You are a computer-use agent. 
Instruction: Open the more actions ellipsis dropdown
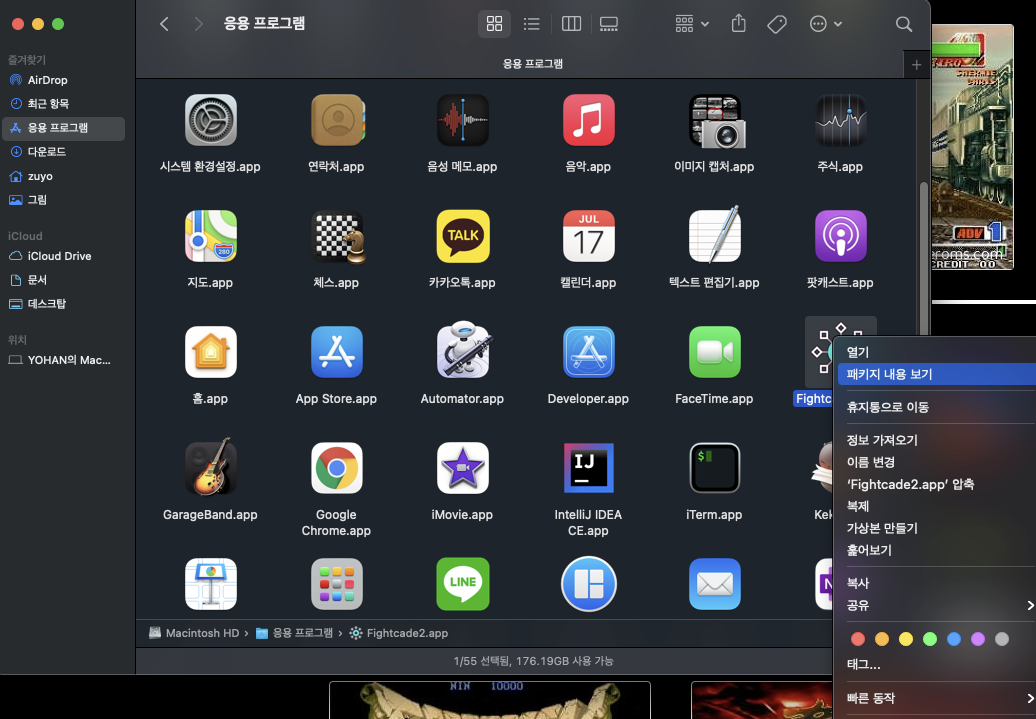click(825, 24)
